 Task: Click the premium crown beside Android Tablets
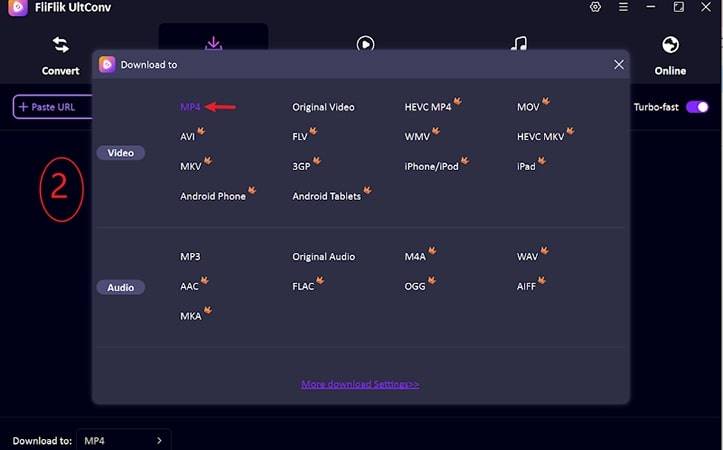tap(367, 190)
